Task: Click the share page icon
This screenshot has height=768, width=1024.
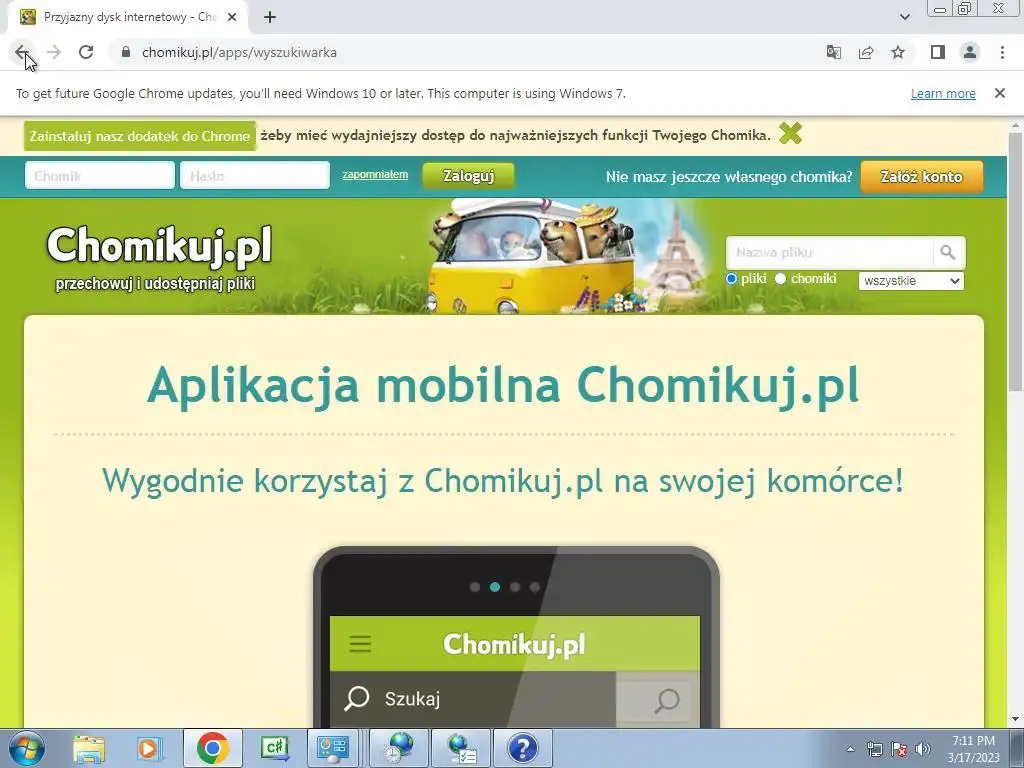Action: click(866, 52)
